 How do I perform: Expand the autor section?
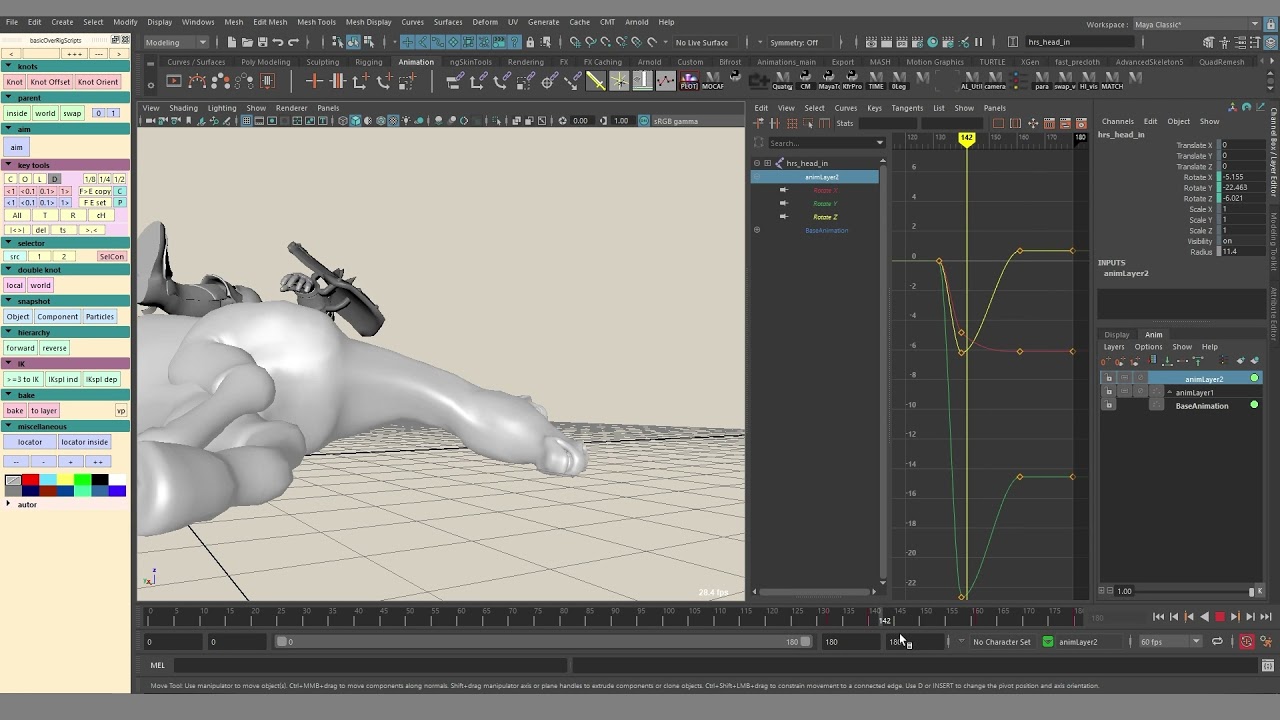pyautogui.click(x=8, y=504)
